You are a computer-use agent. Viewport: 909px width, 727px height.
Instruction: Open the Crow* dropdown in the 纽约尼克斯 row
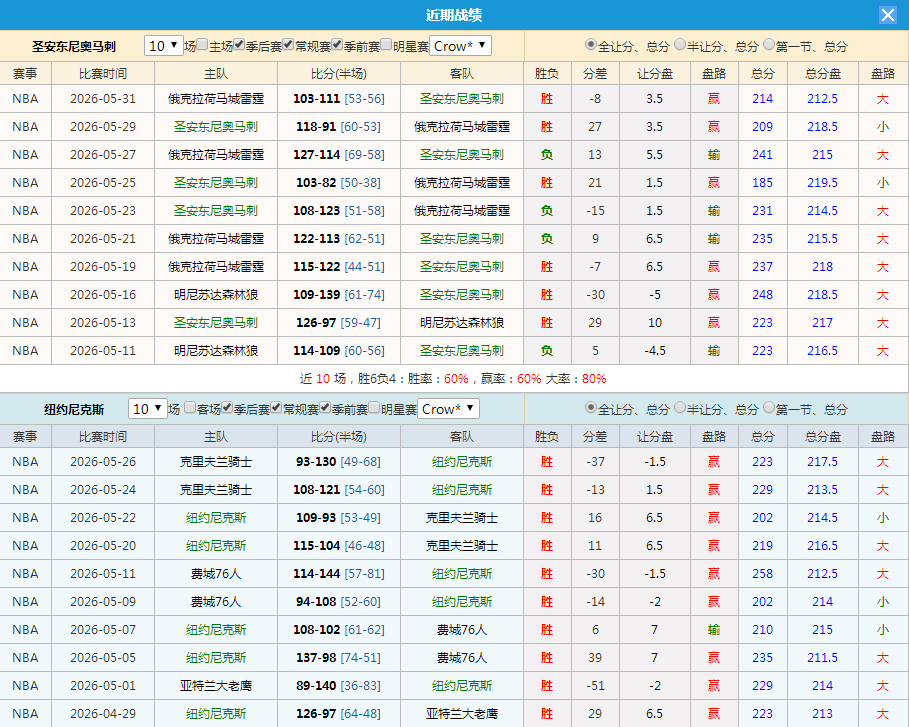click(x=449, y=409)
